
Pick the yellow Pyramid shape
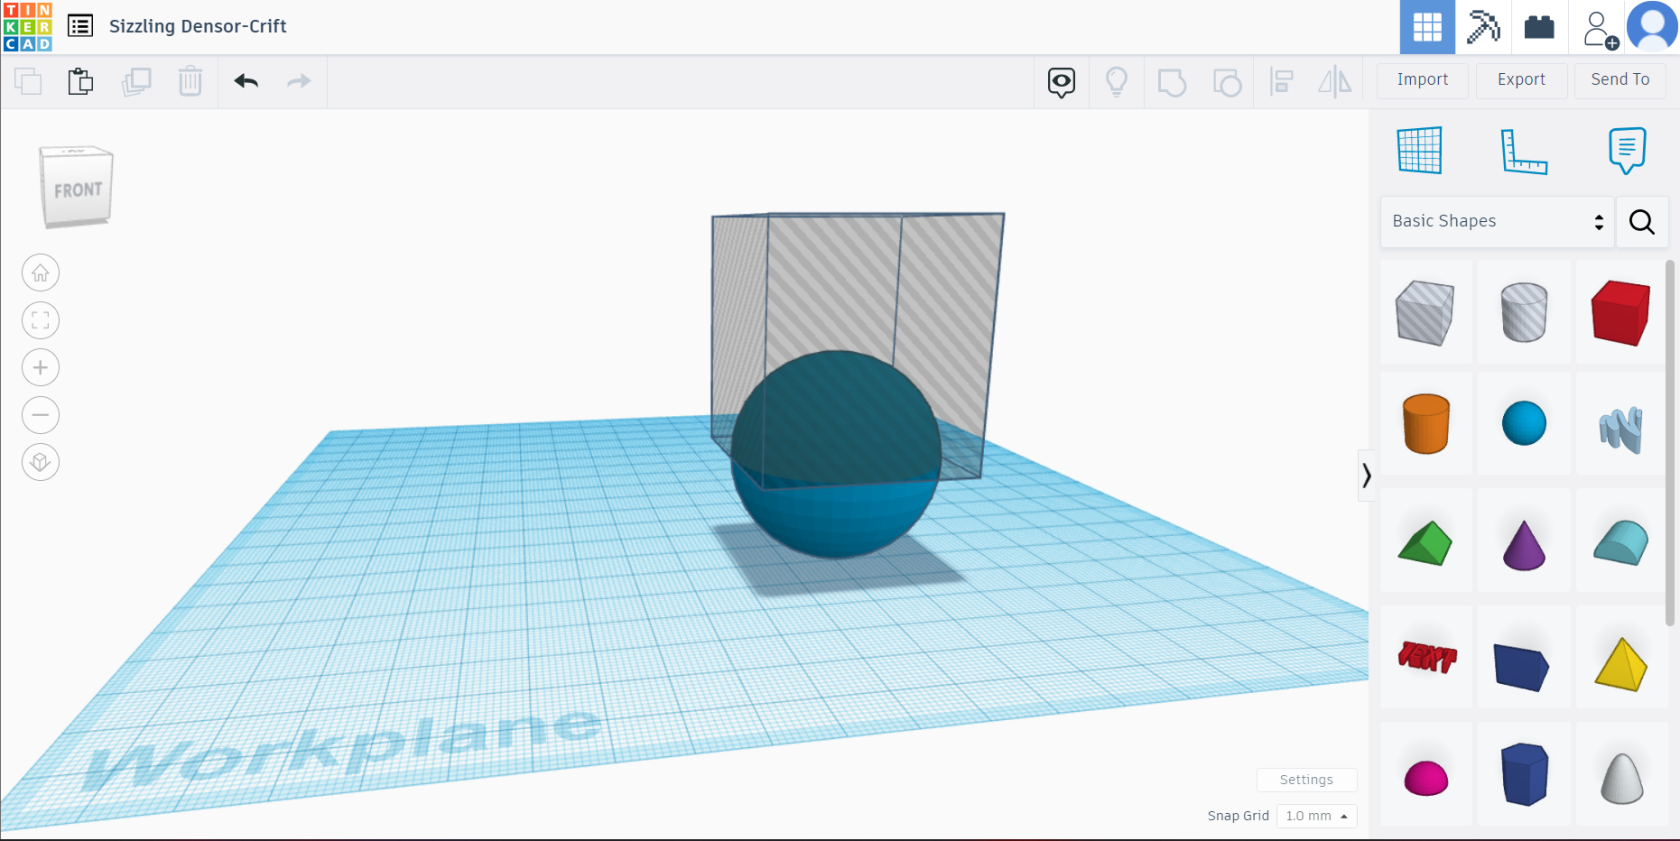tap(1621, 664)
